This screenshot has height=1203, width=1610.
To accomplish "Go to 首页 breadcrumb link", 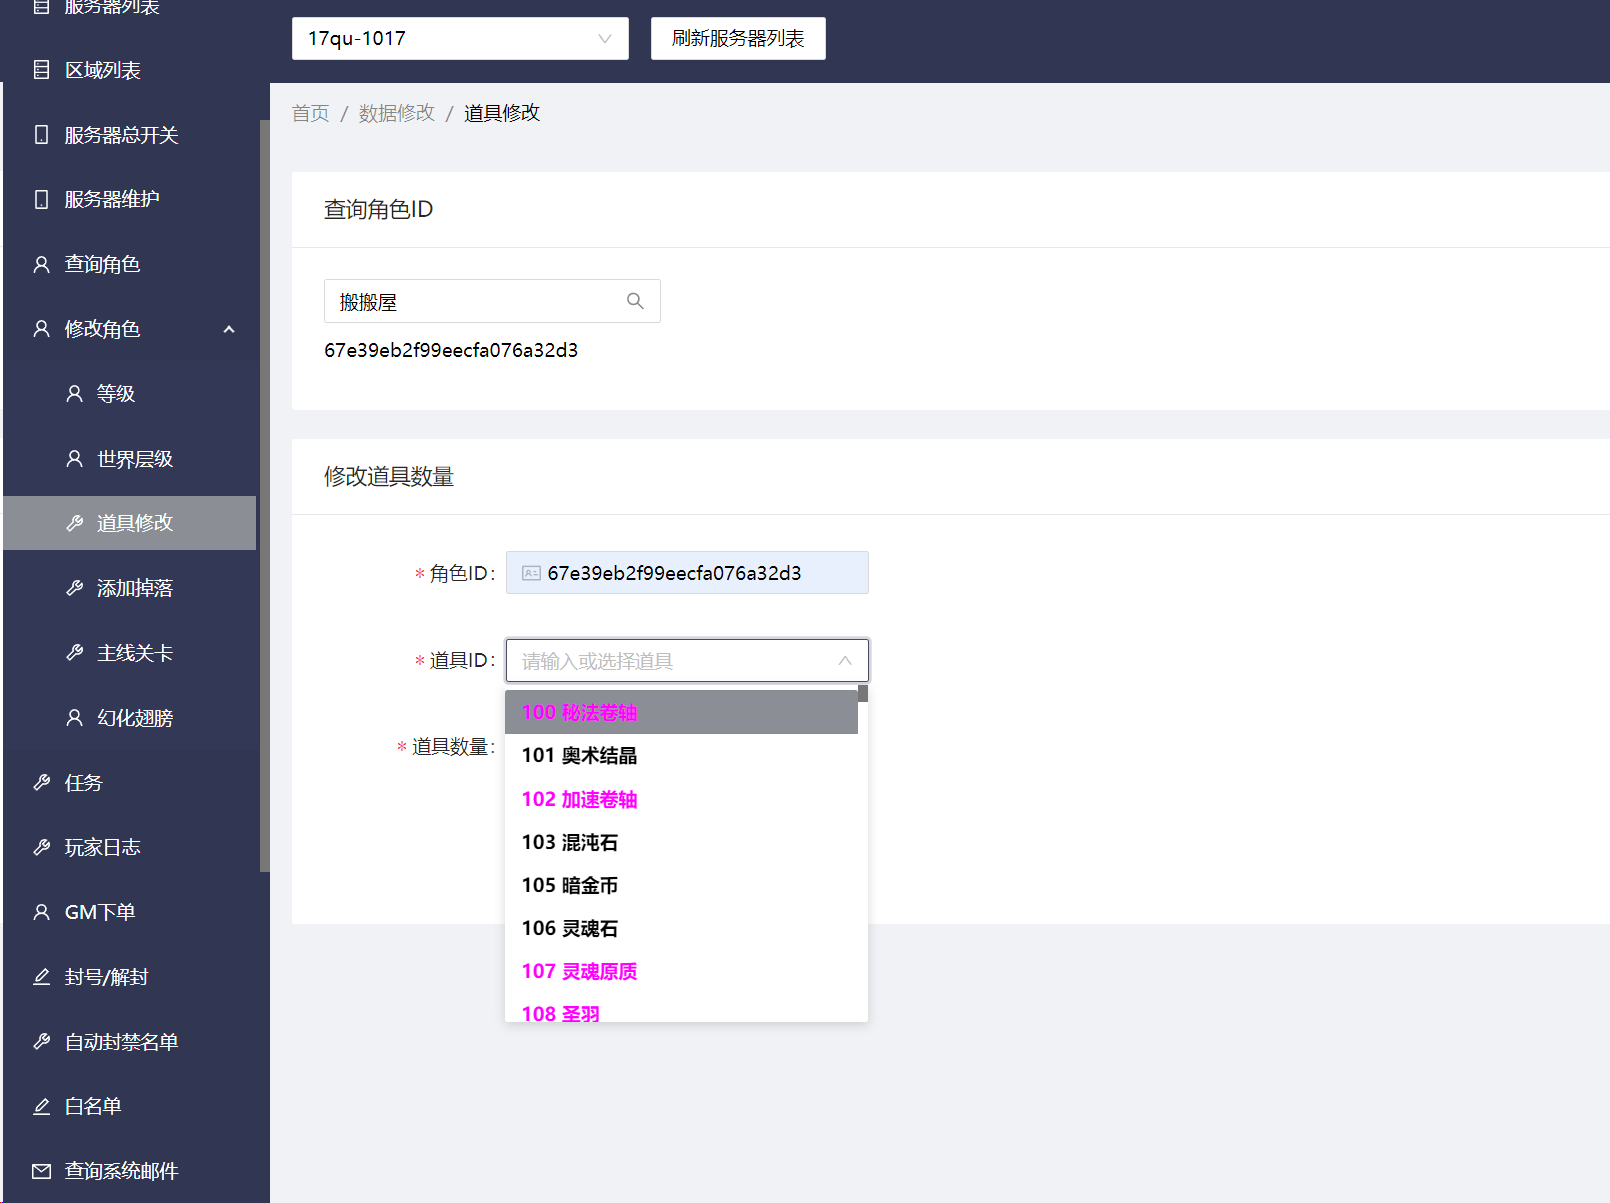I will pyautogui.click(x=310, y=113).
